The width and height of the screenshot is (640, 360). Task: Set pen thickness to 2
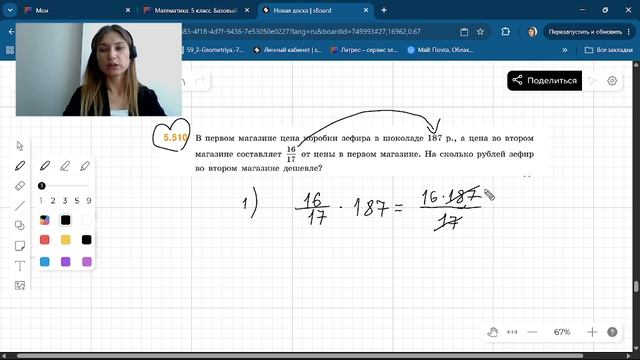pyautogui.click(x=53, y=200)
